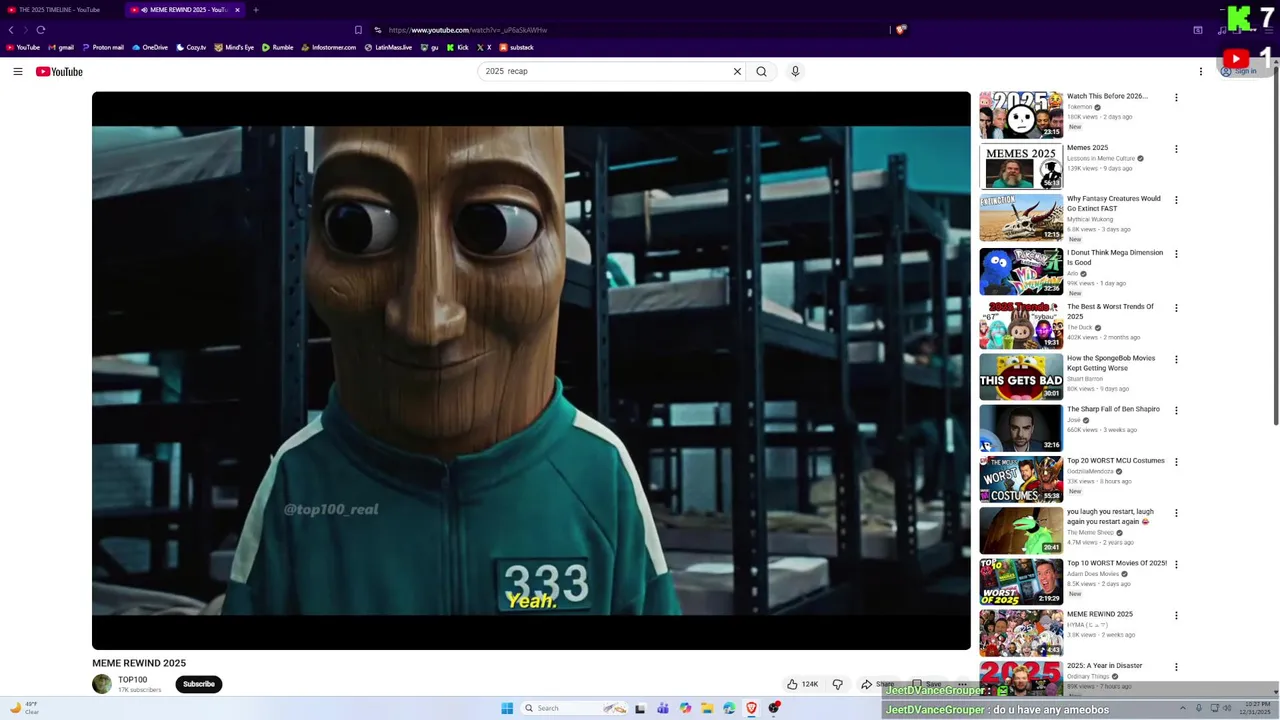Open Brave browser icon on taskbar
Image resolution: width=1280 pixels, height=720 pixels.
(x=751, y=708)
